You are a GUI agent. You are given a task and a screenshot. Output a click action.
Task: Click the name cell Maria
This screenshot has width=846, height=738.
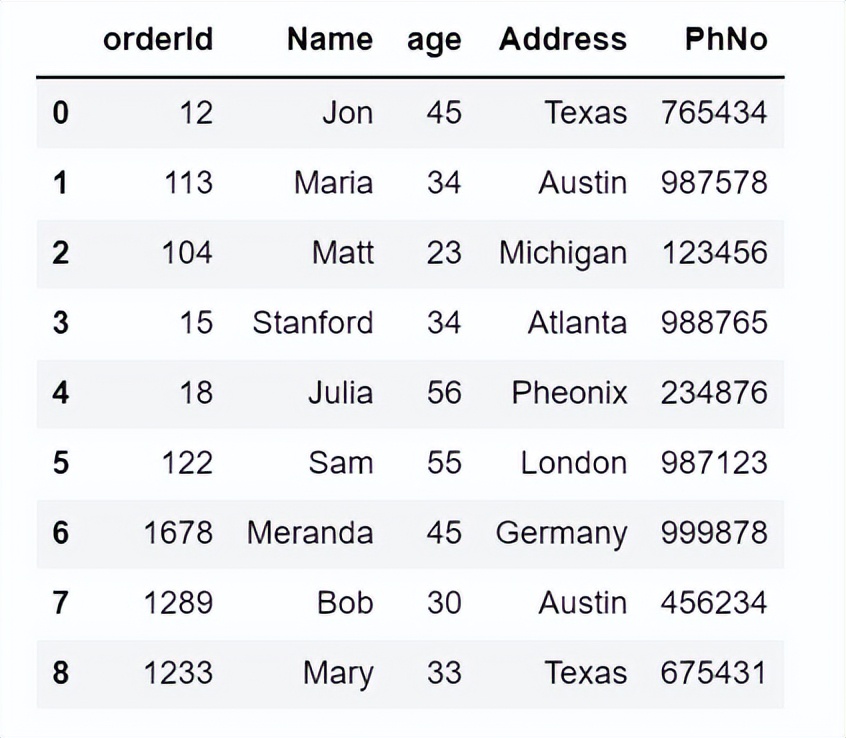333,182
